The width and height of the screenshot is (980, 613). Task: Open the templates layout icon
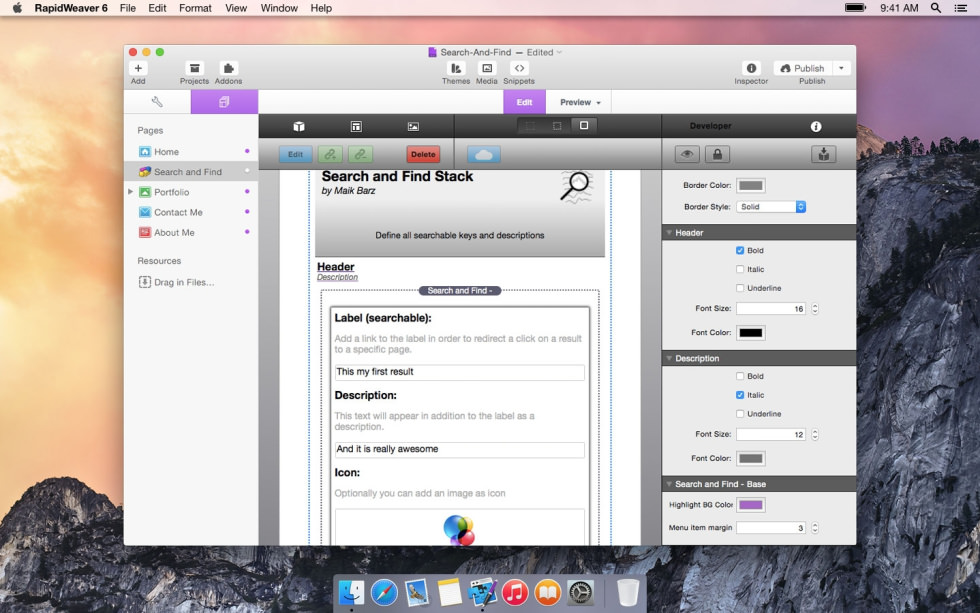(x=356, y=126)
